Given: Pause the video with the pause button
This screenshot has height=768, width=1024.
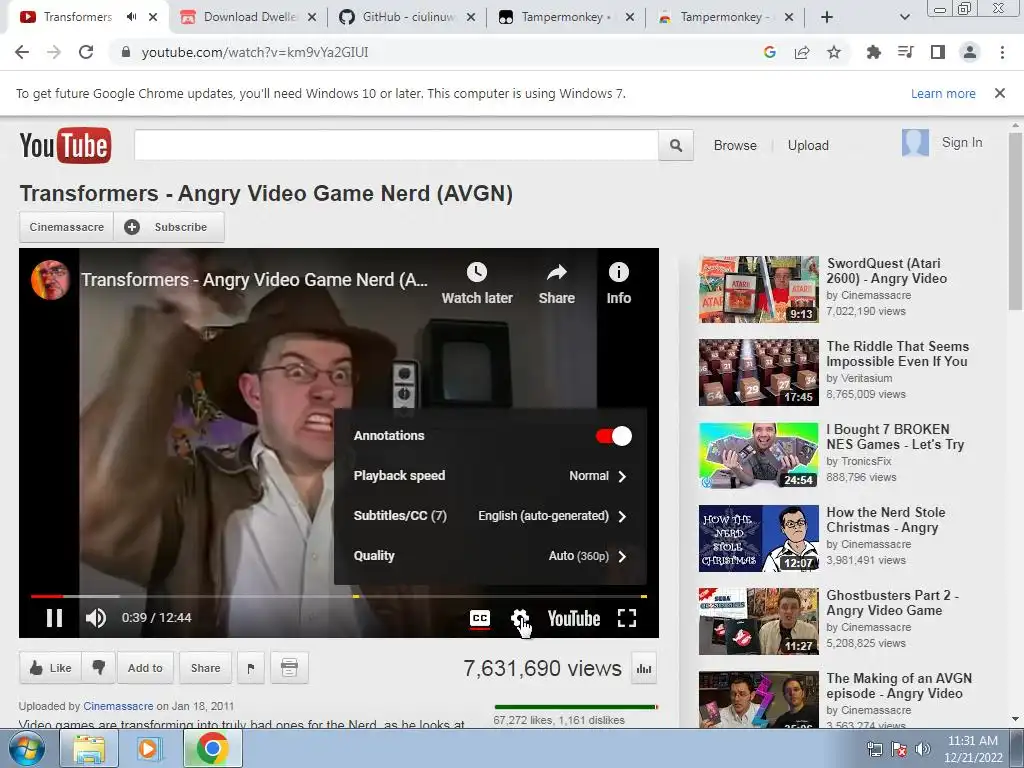Looking at the screenshot, I should pyautogui.click(x=55, y=618).
